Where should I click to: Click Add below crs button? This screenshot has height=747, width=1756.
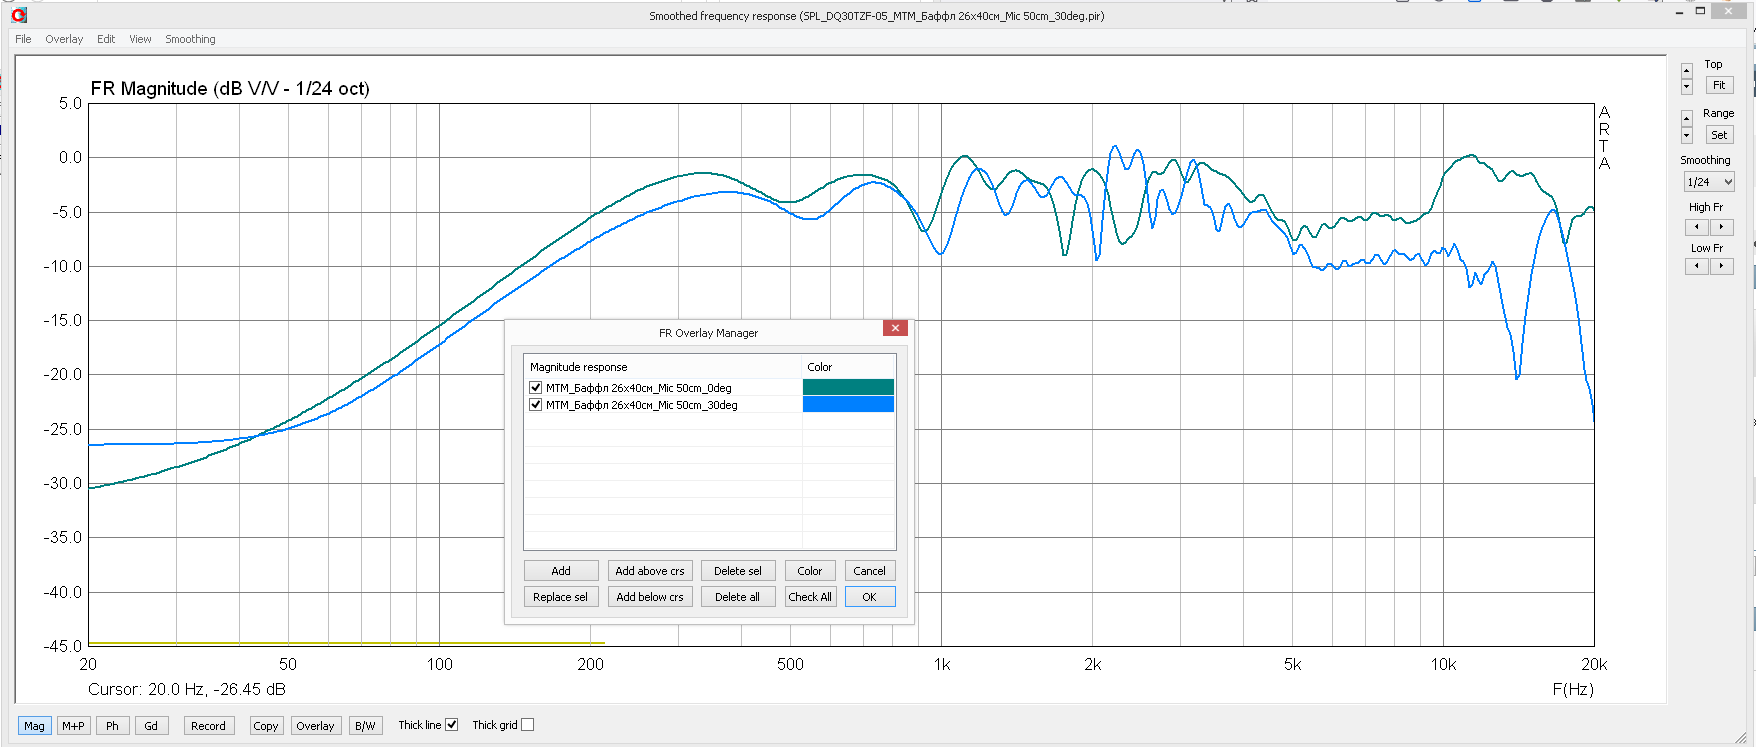[650, 597]
